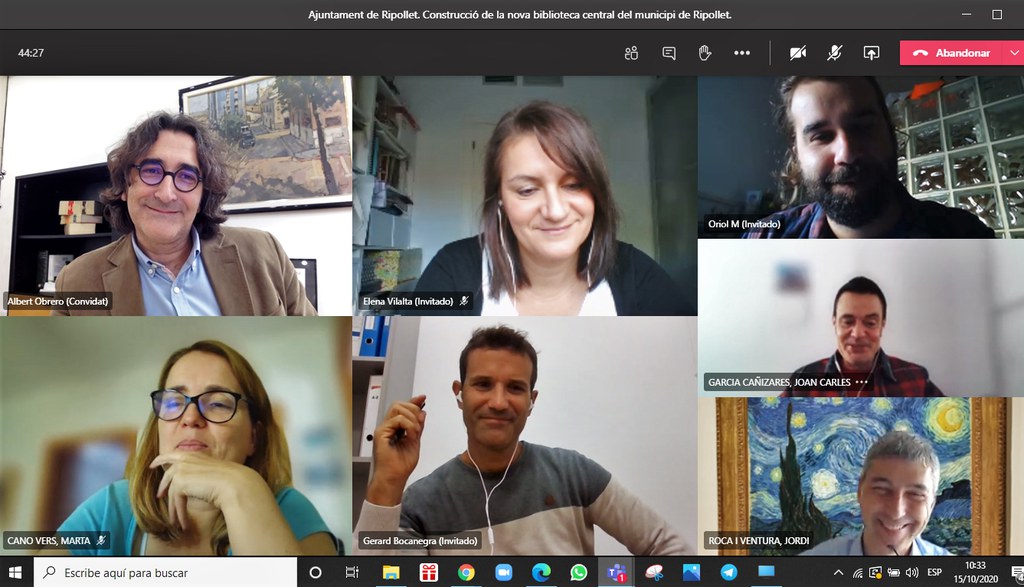
Task: Open the Windows Start menu
Action: tap(17, 573)
